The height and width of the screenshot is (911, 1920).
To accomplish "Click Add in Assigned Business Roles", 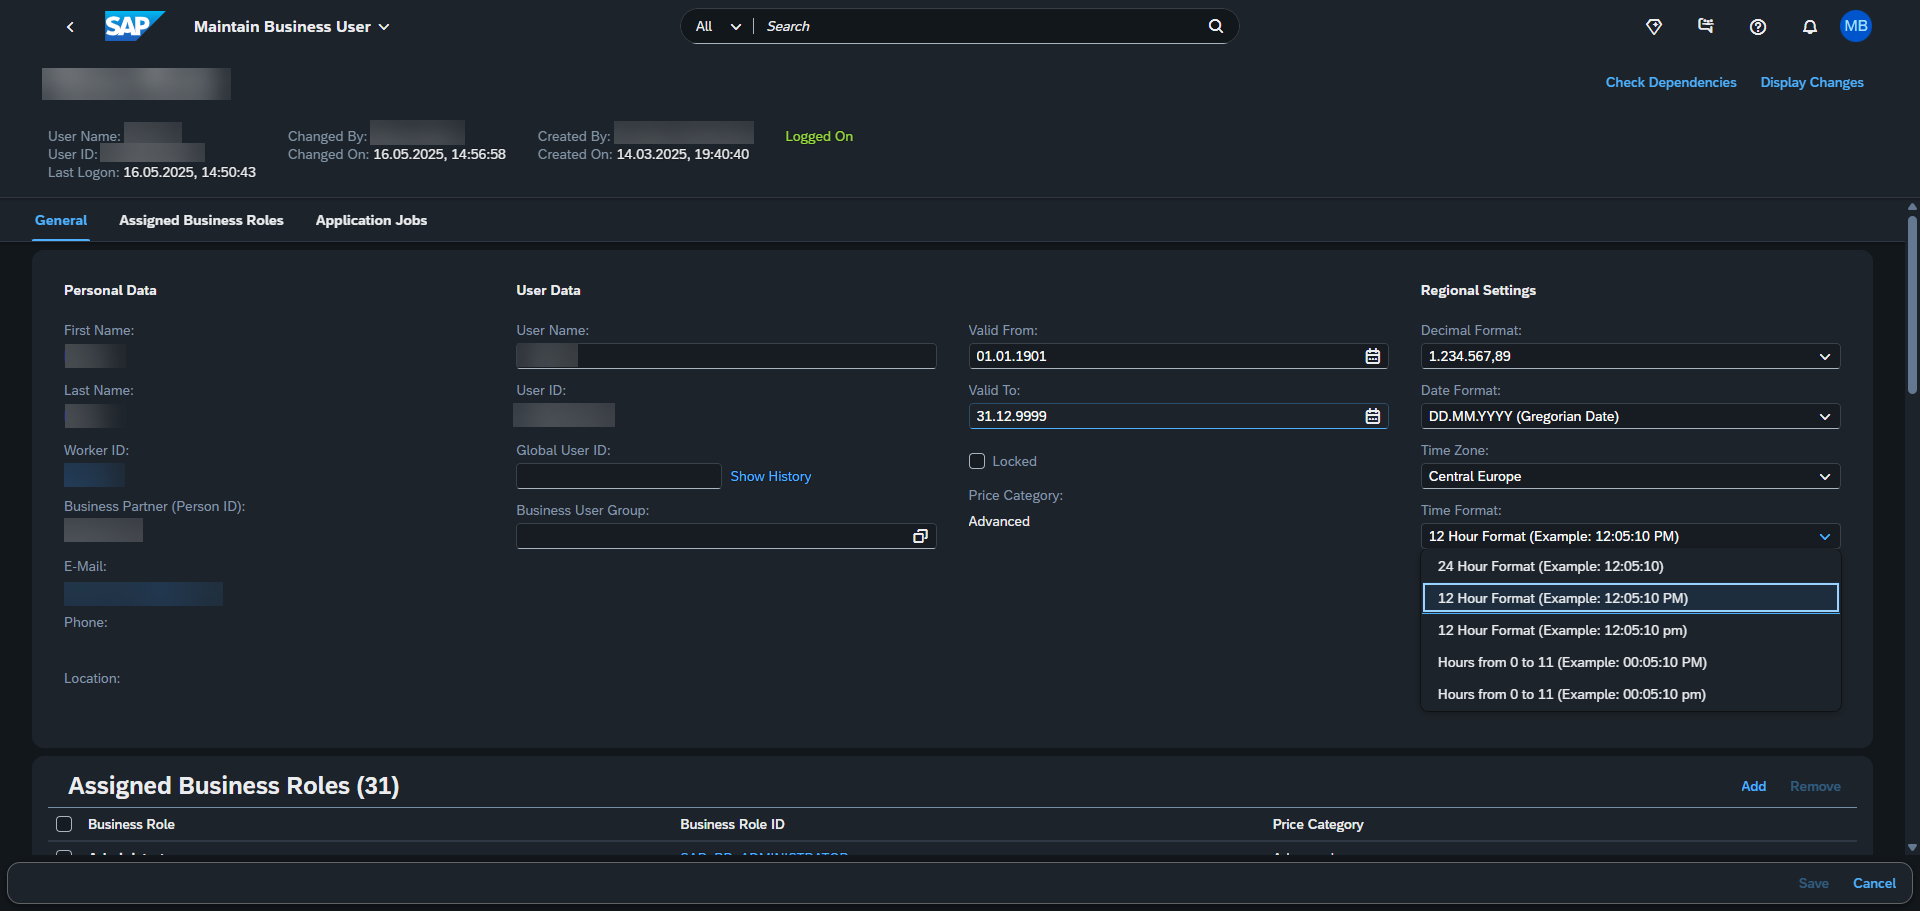I will coord(1753,786).
